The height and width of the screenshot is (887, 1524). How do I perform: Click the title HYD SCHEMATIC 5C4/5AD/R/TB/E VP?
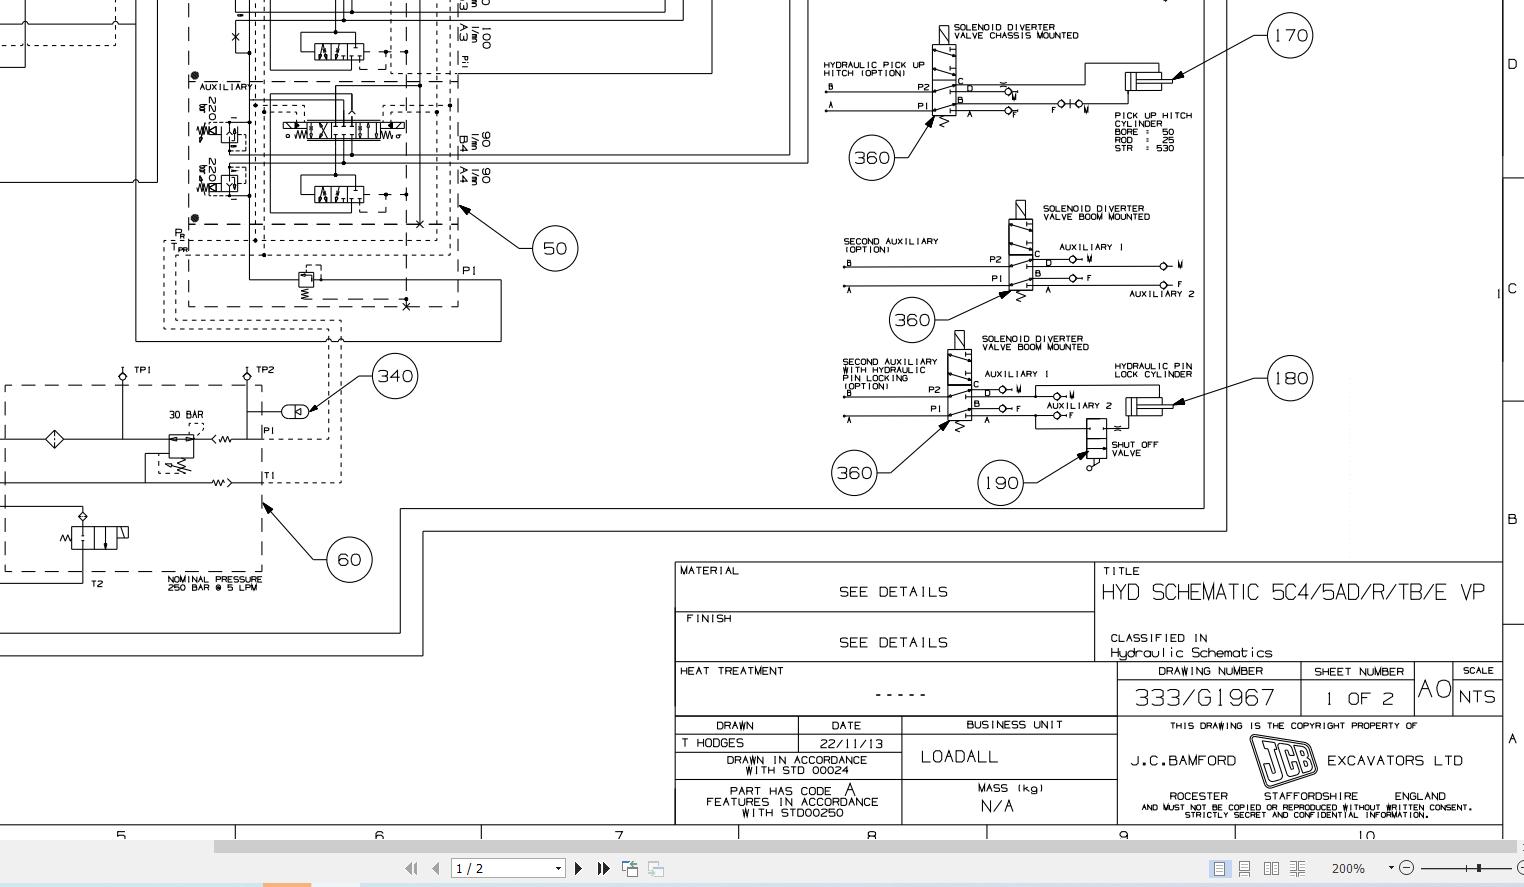pos(1293,592)
